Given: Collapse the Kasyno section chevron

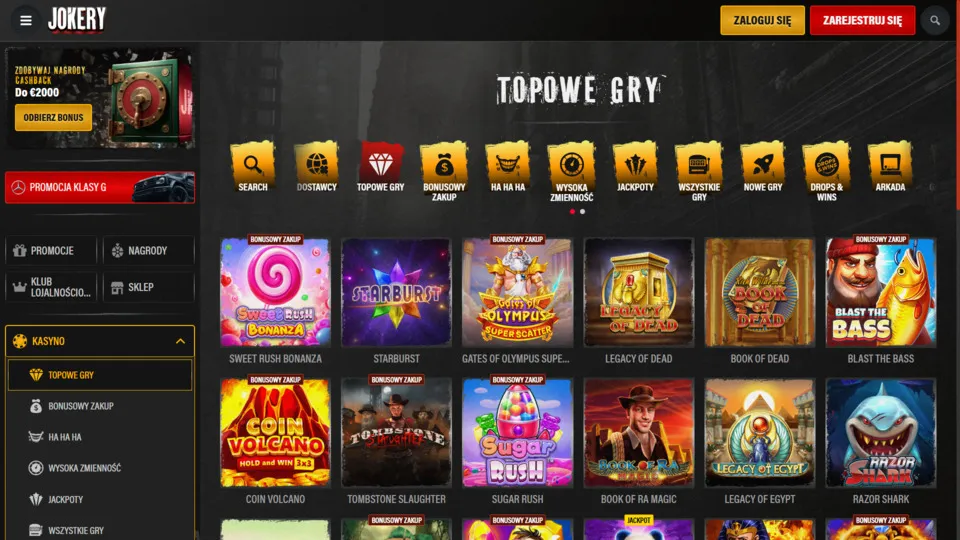Looking at the screenshot, I should point(180,341).
